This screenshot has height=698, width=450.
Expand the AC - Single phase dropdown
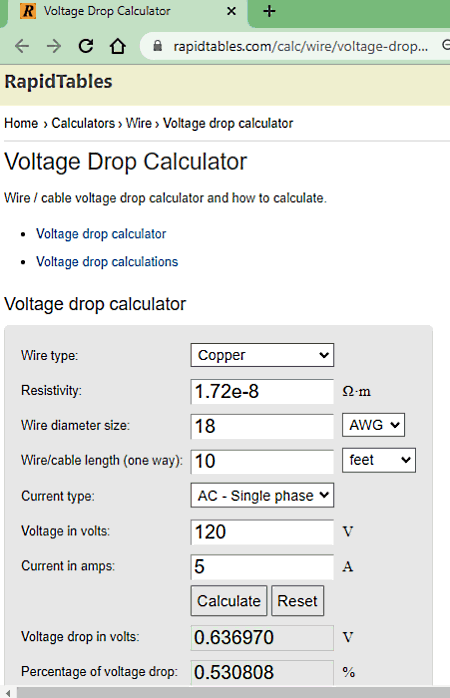(x=262, y=495)
